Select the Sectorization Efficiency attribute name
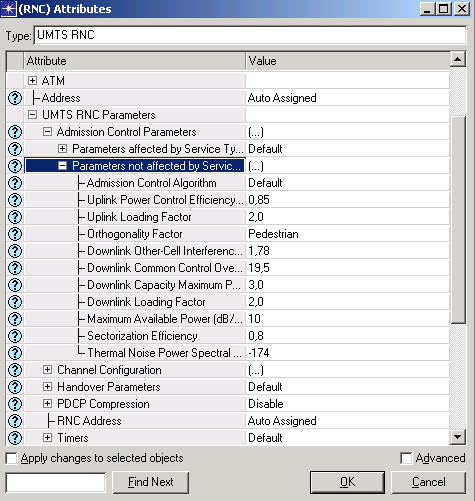Viewport: 475px width, 501px height. coord(142,336)
